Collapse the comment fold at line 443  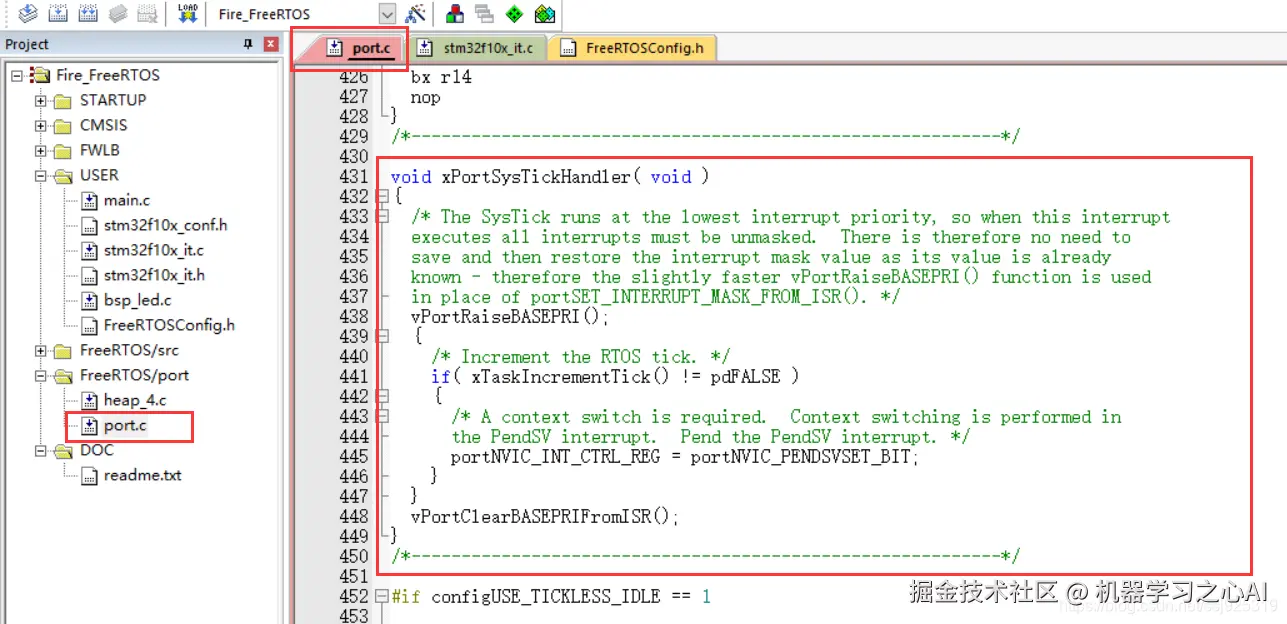click(382, 416)
